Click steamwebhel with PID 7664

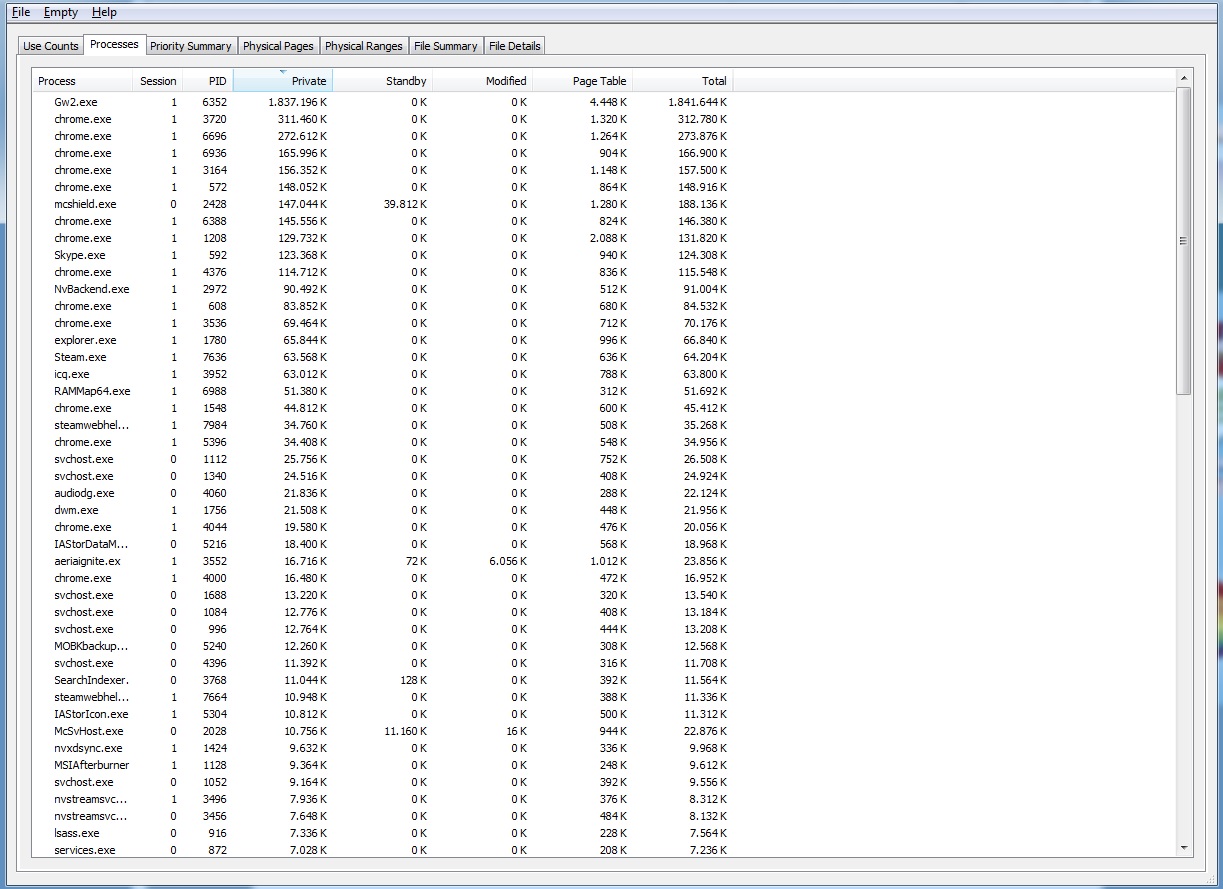92,697
